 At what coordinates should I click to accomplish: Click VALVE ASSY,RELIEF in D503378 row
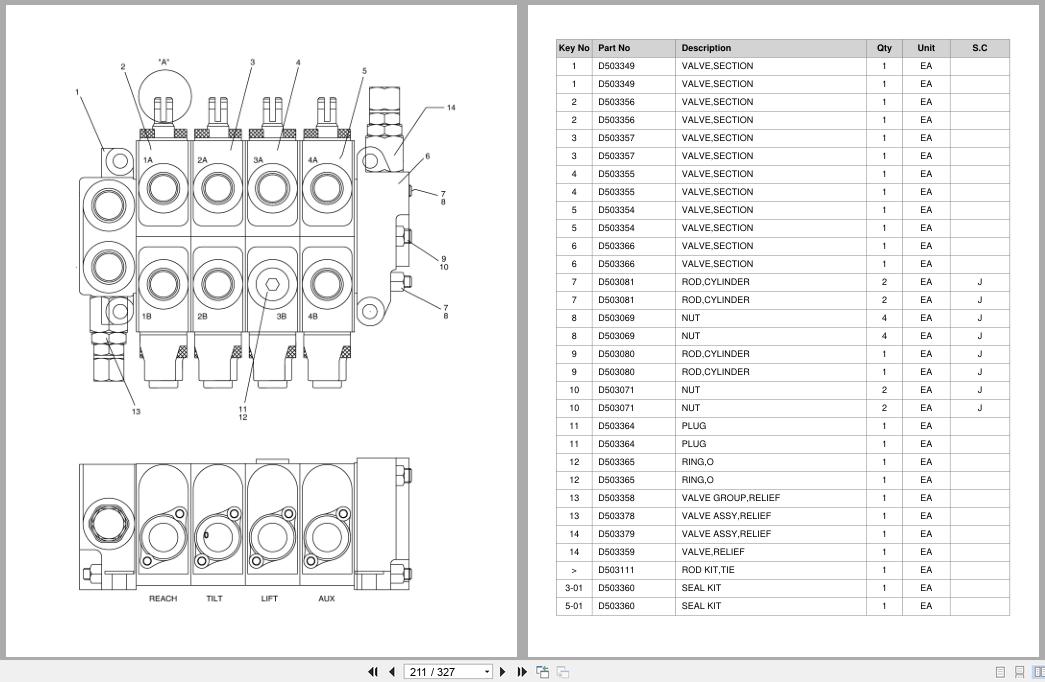tap(726, 516)
